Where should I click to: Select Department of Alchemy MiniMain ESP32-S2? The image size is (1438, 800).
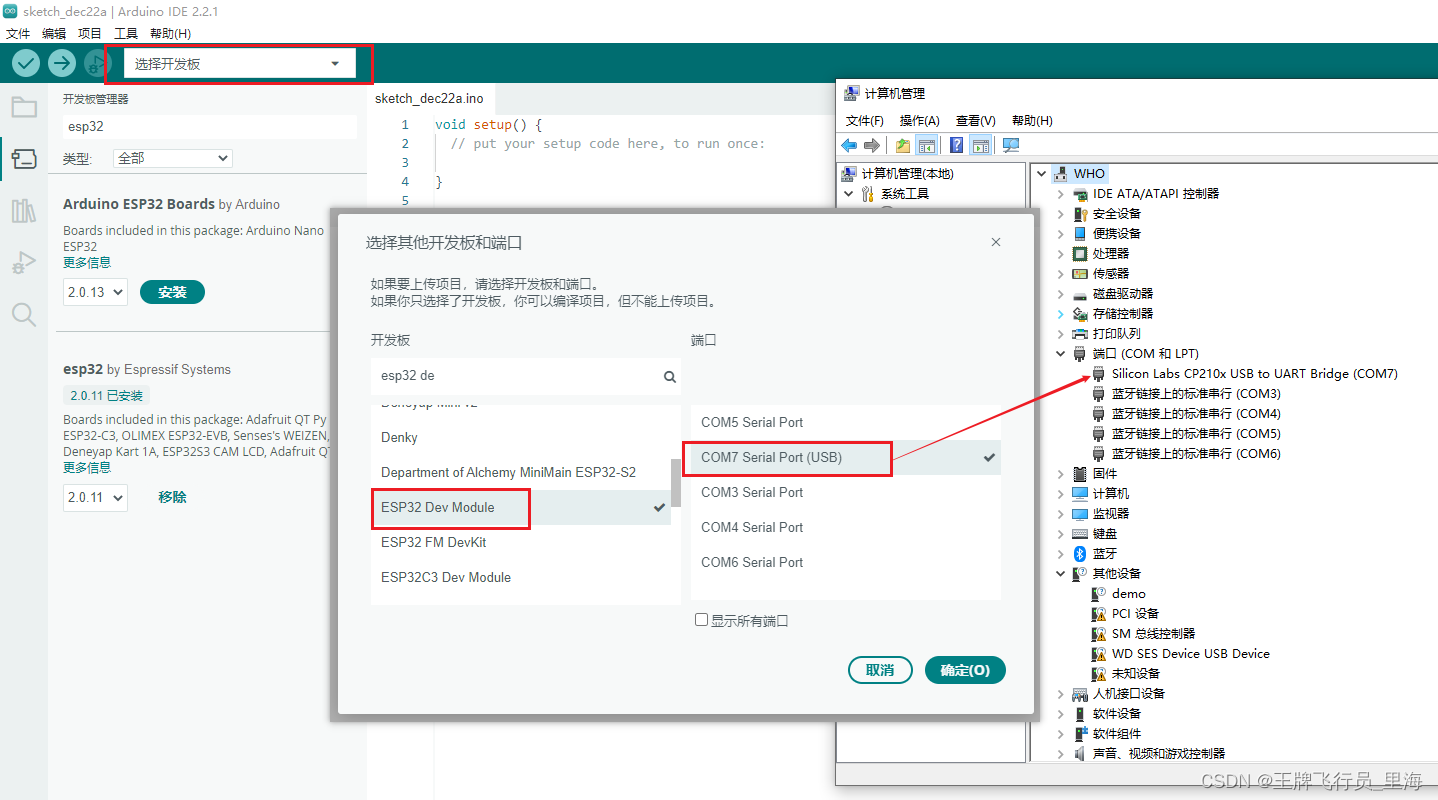pyautogui.click(x=521, y=472)
